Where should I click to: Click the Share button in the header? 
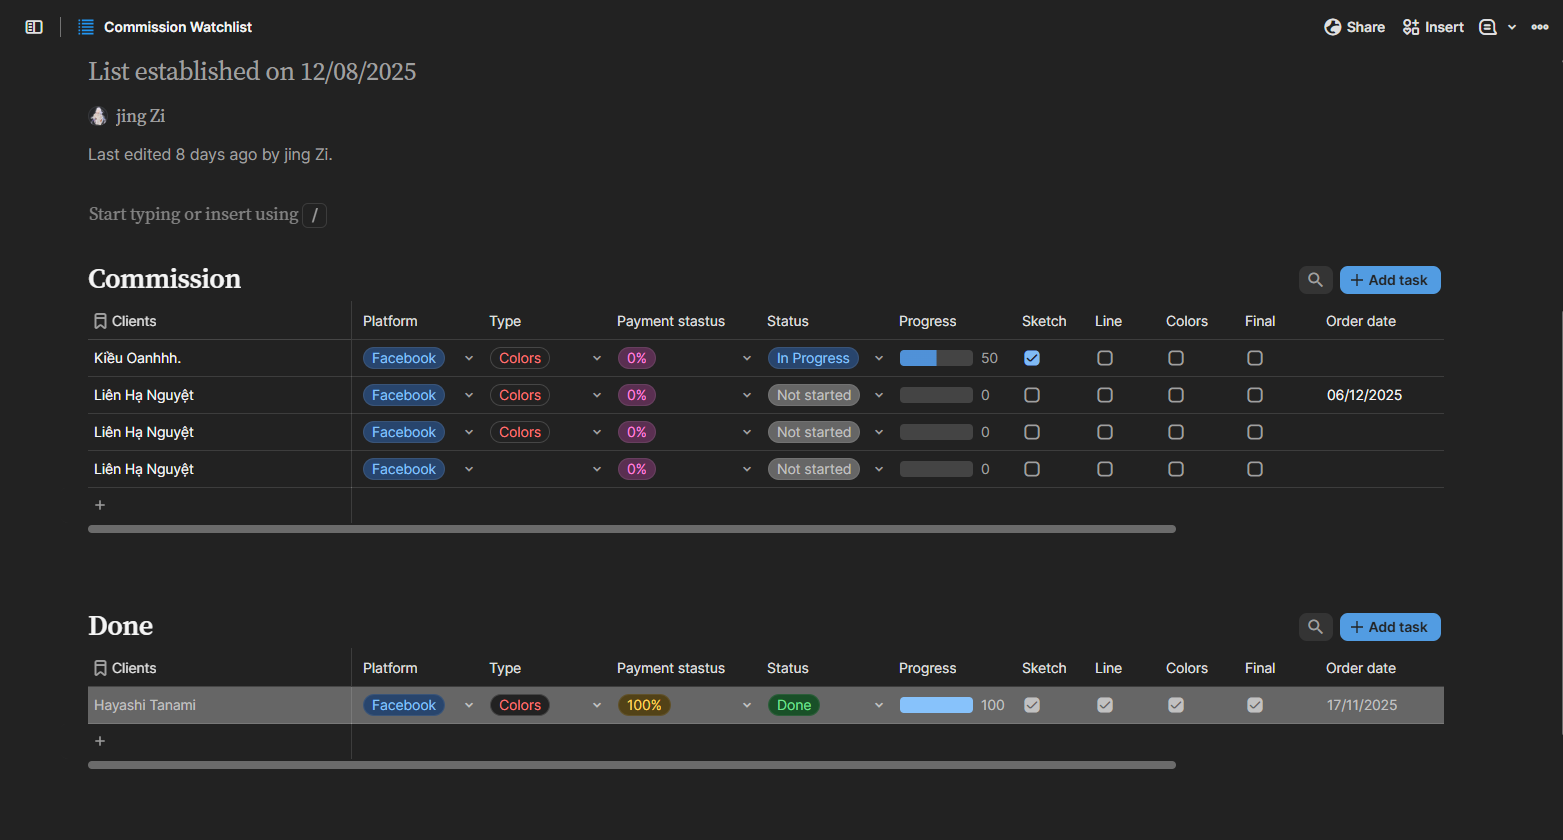(1355, 27)
